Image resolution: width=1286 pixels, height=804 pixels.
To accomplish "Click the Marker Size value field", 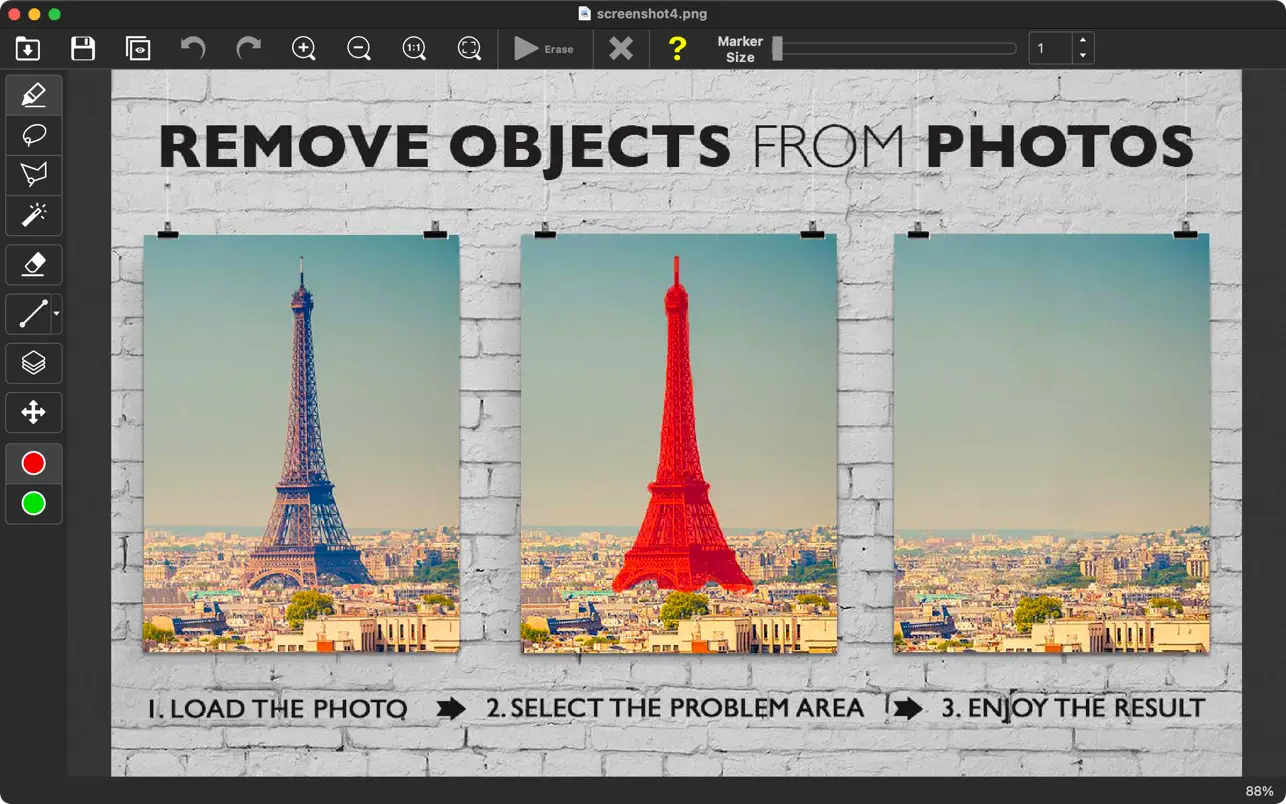I will coord(1050,48).
